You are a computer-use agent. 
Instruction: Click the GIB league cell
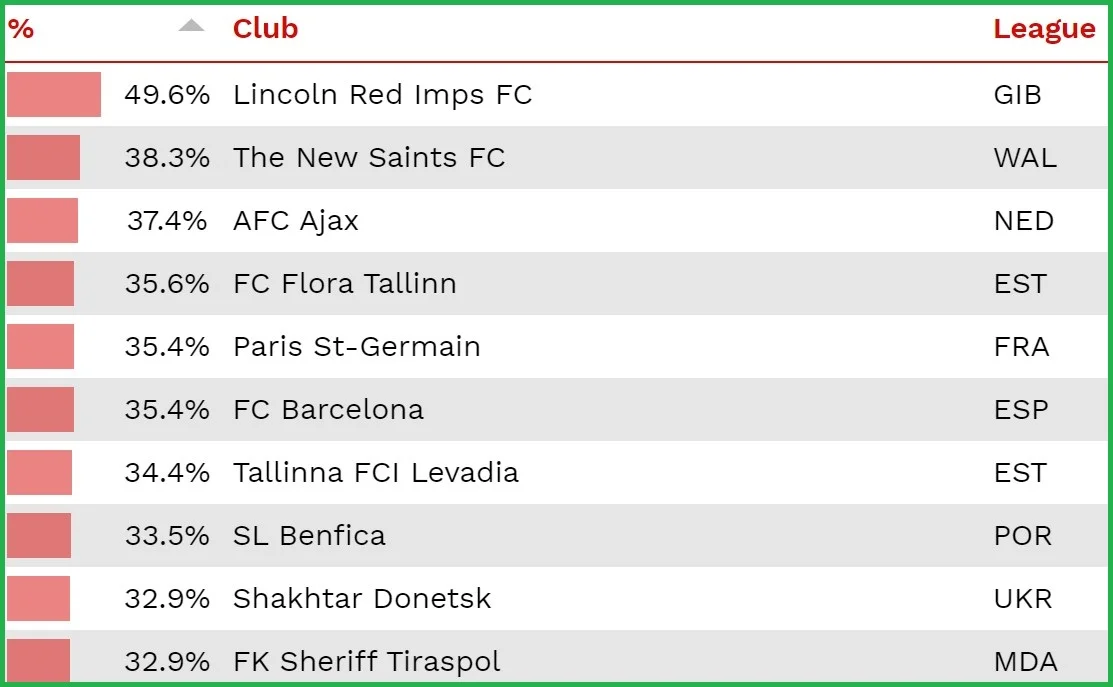tap(1017, 95)
